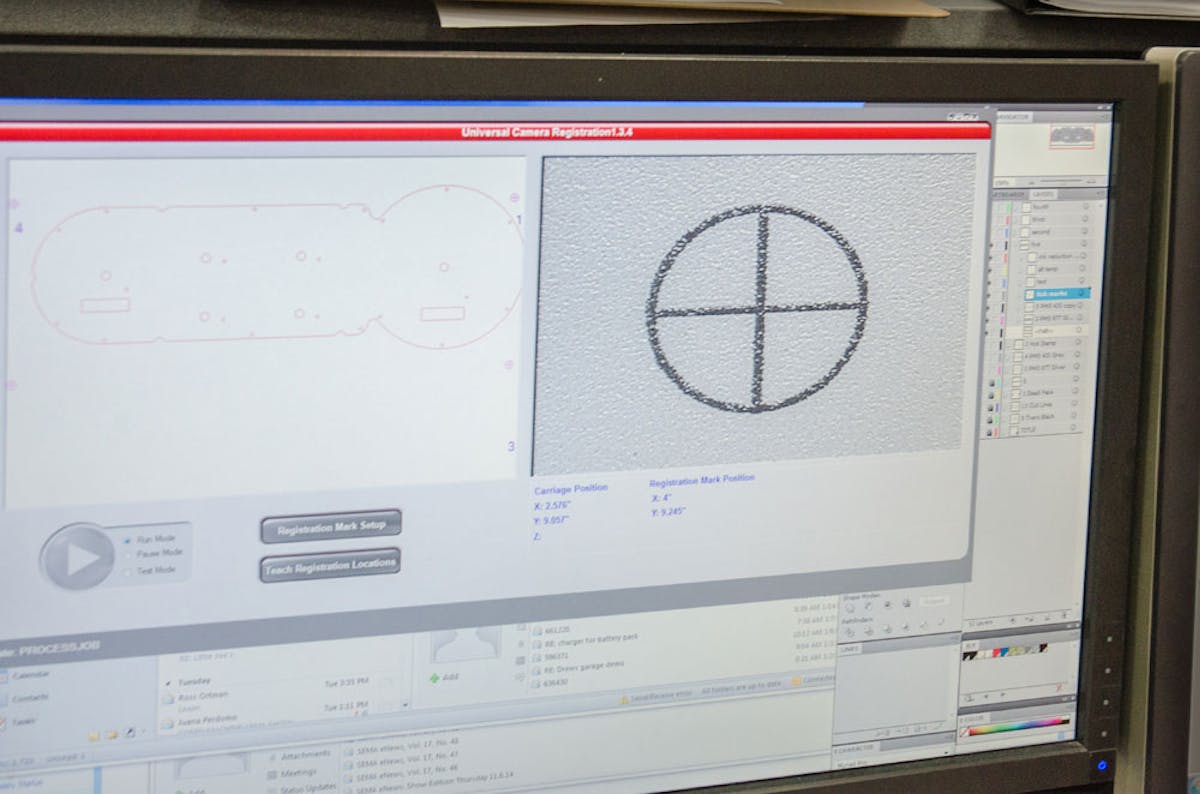Image resolution: width=1200 pixels, height=794 pixels.
Task: Enable the Test Mode radio option
Action: (127, 569)
